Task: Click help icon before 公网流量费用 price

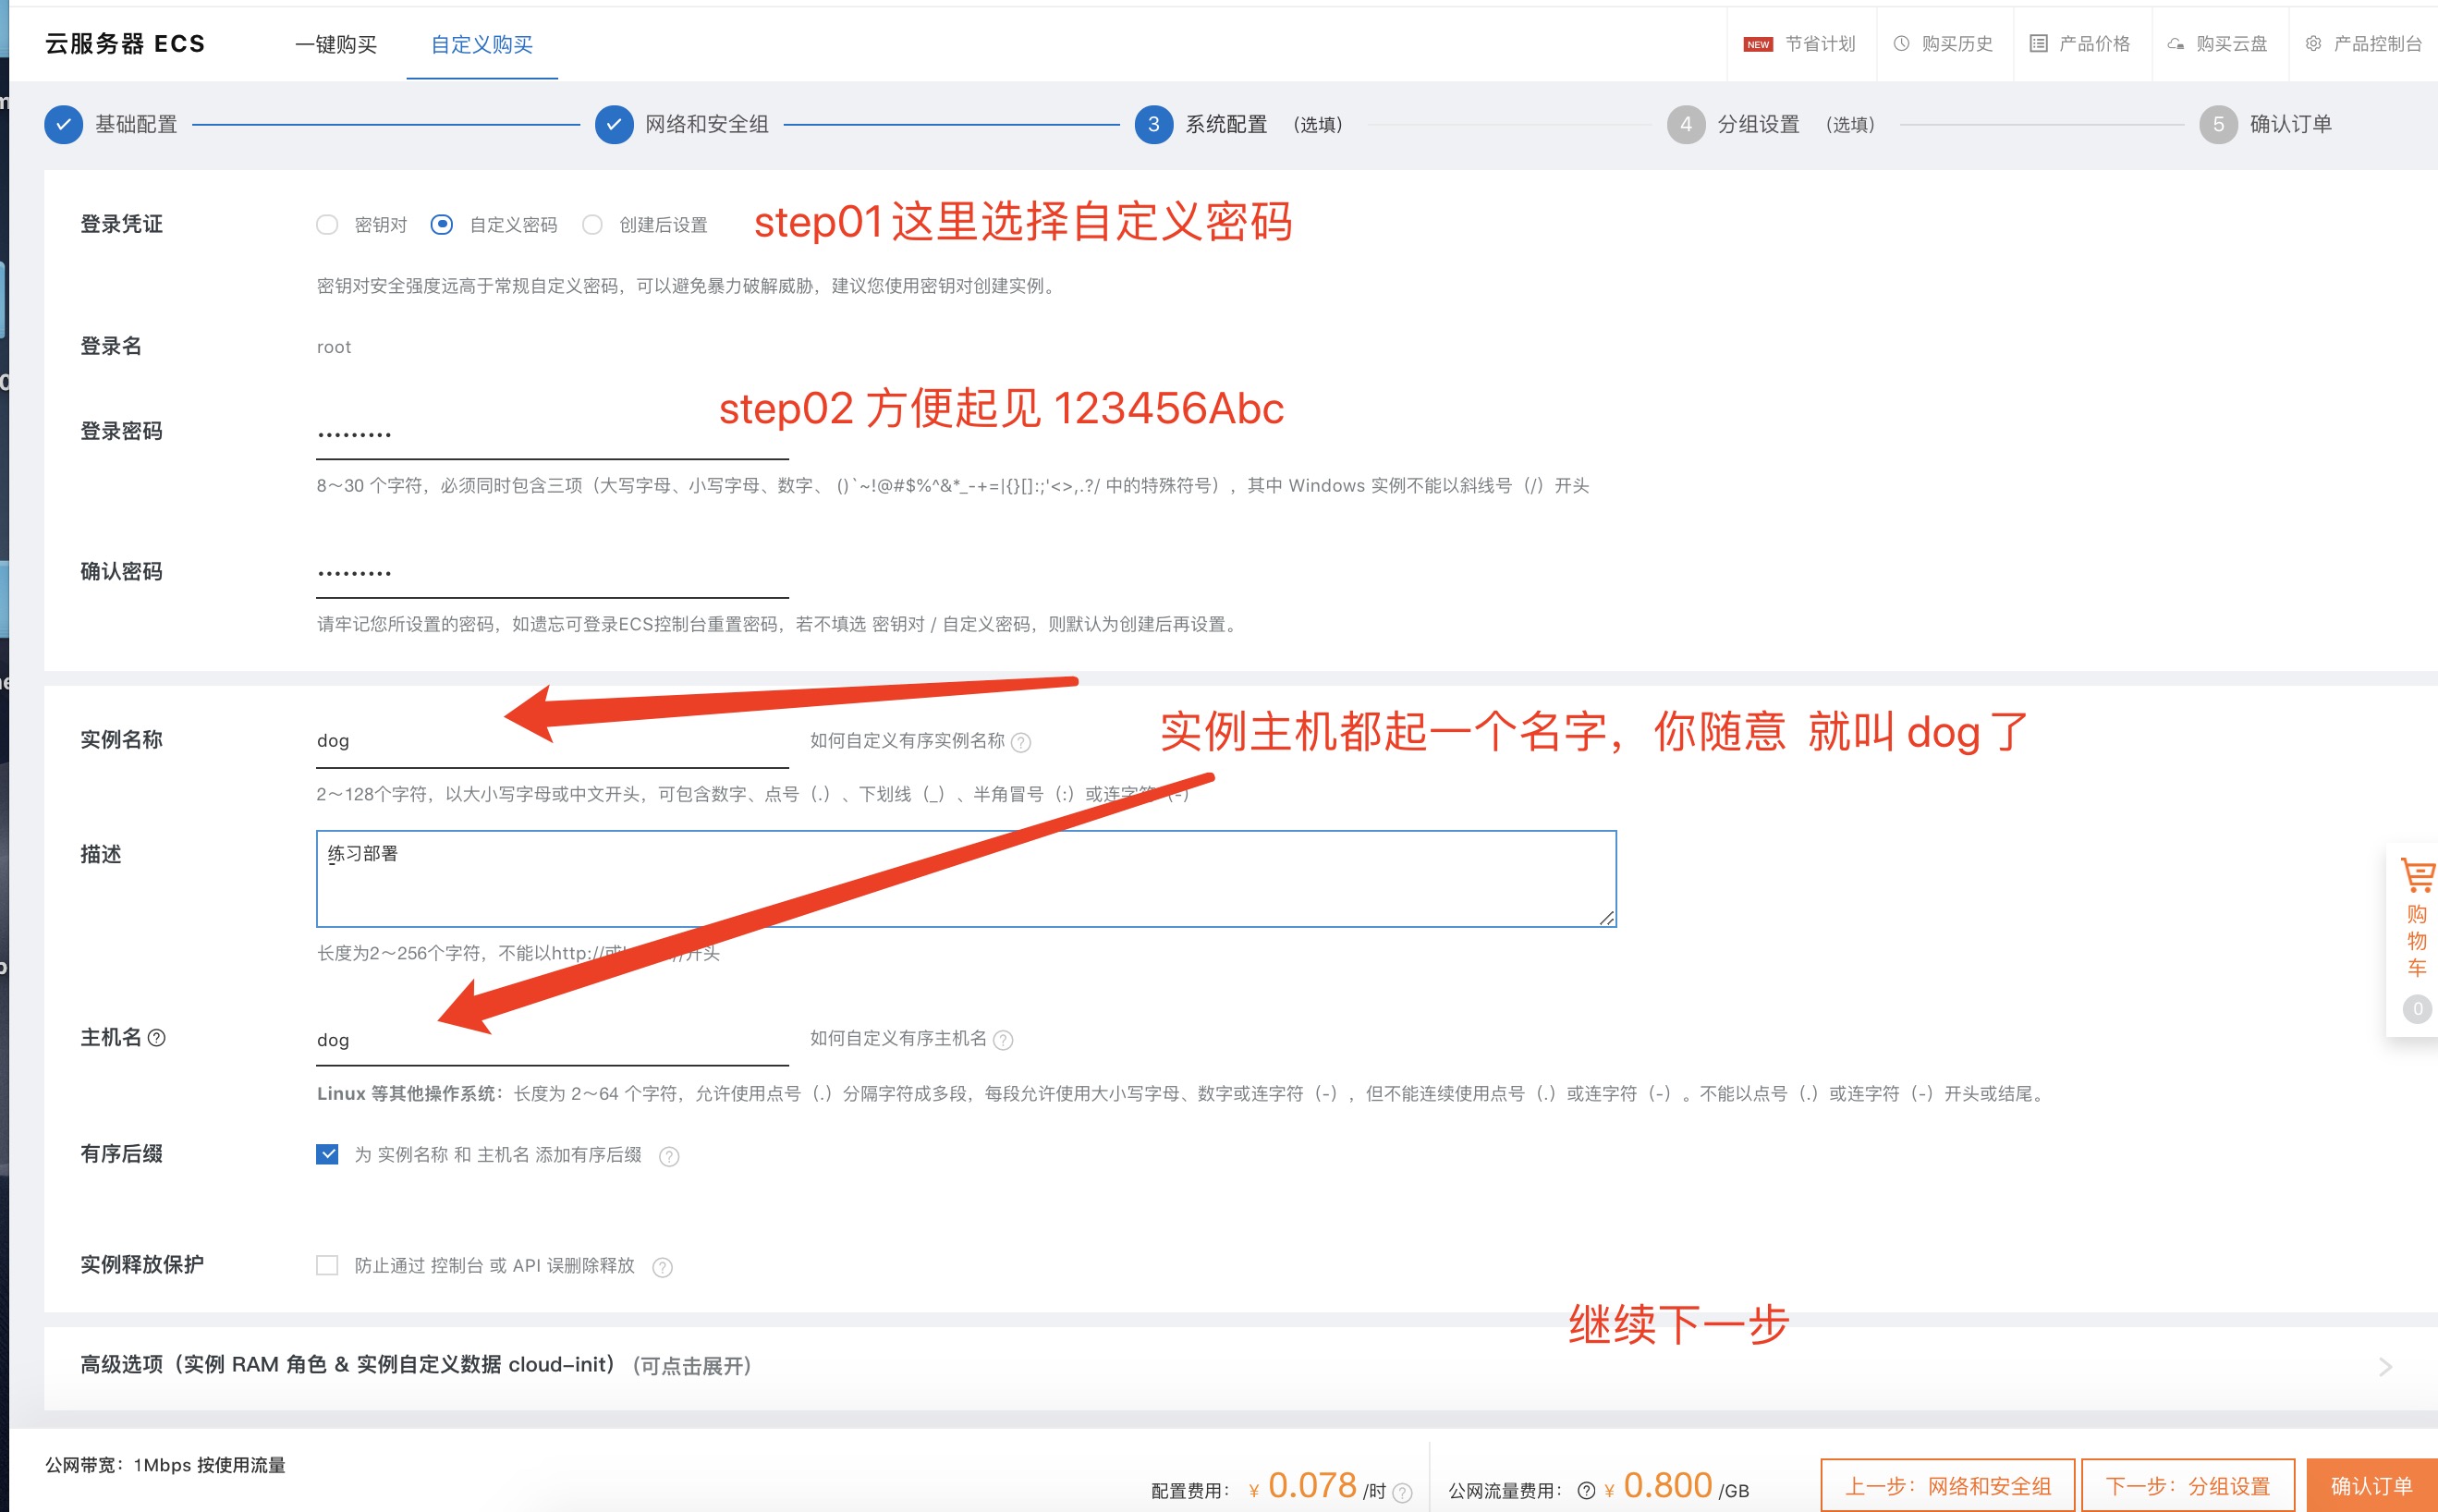Action: [x=1586, y=1491]
